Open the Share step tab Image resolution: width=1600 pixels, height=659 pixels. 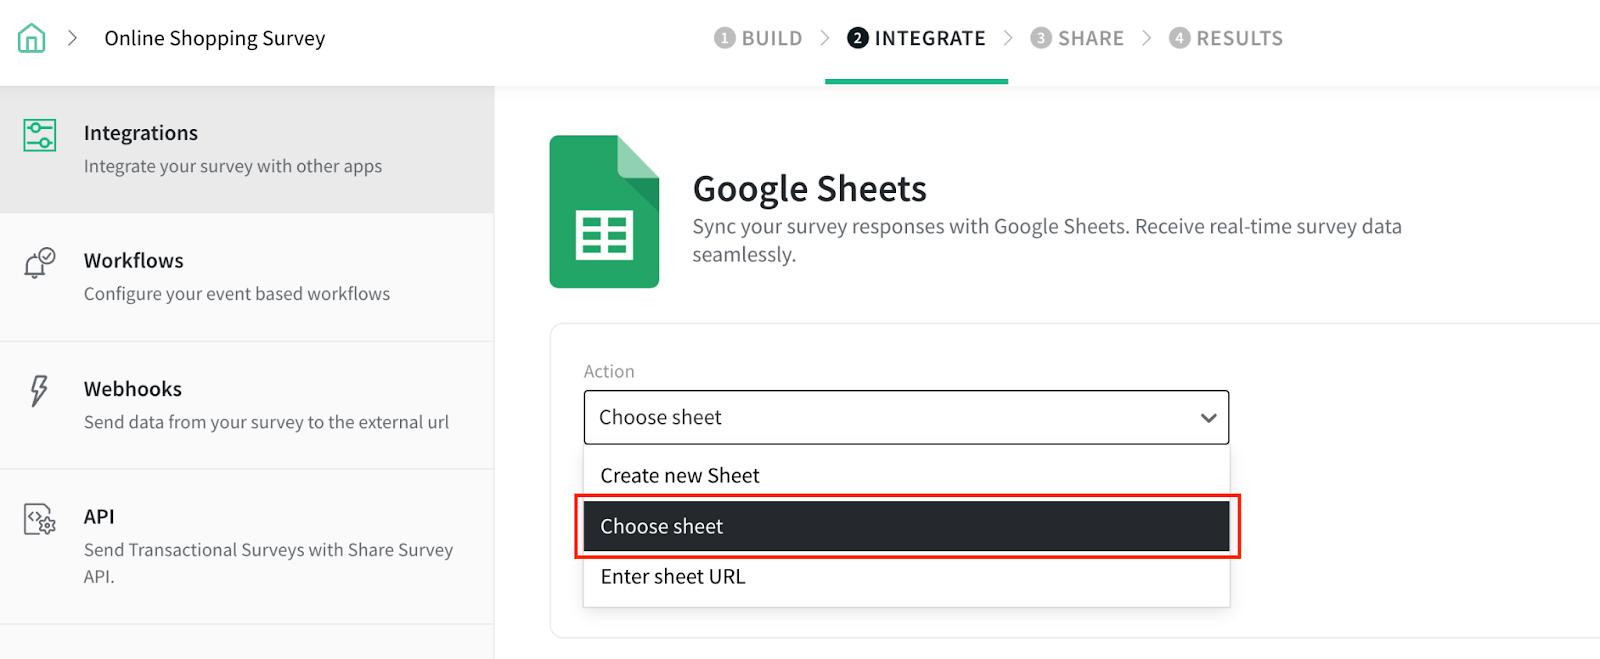pyautogui.click(x=1077, y=38)
